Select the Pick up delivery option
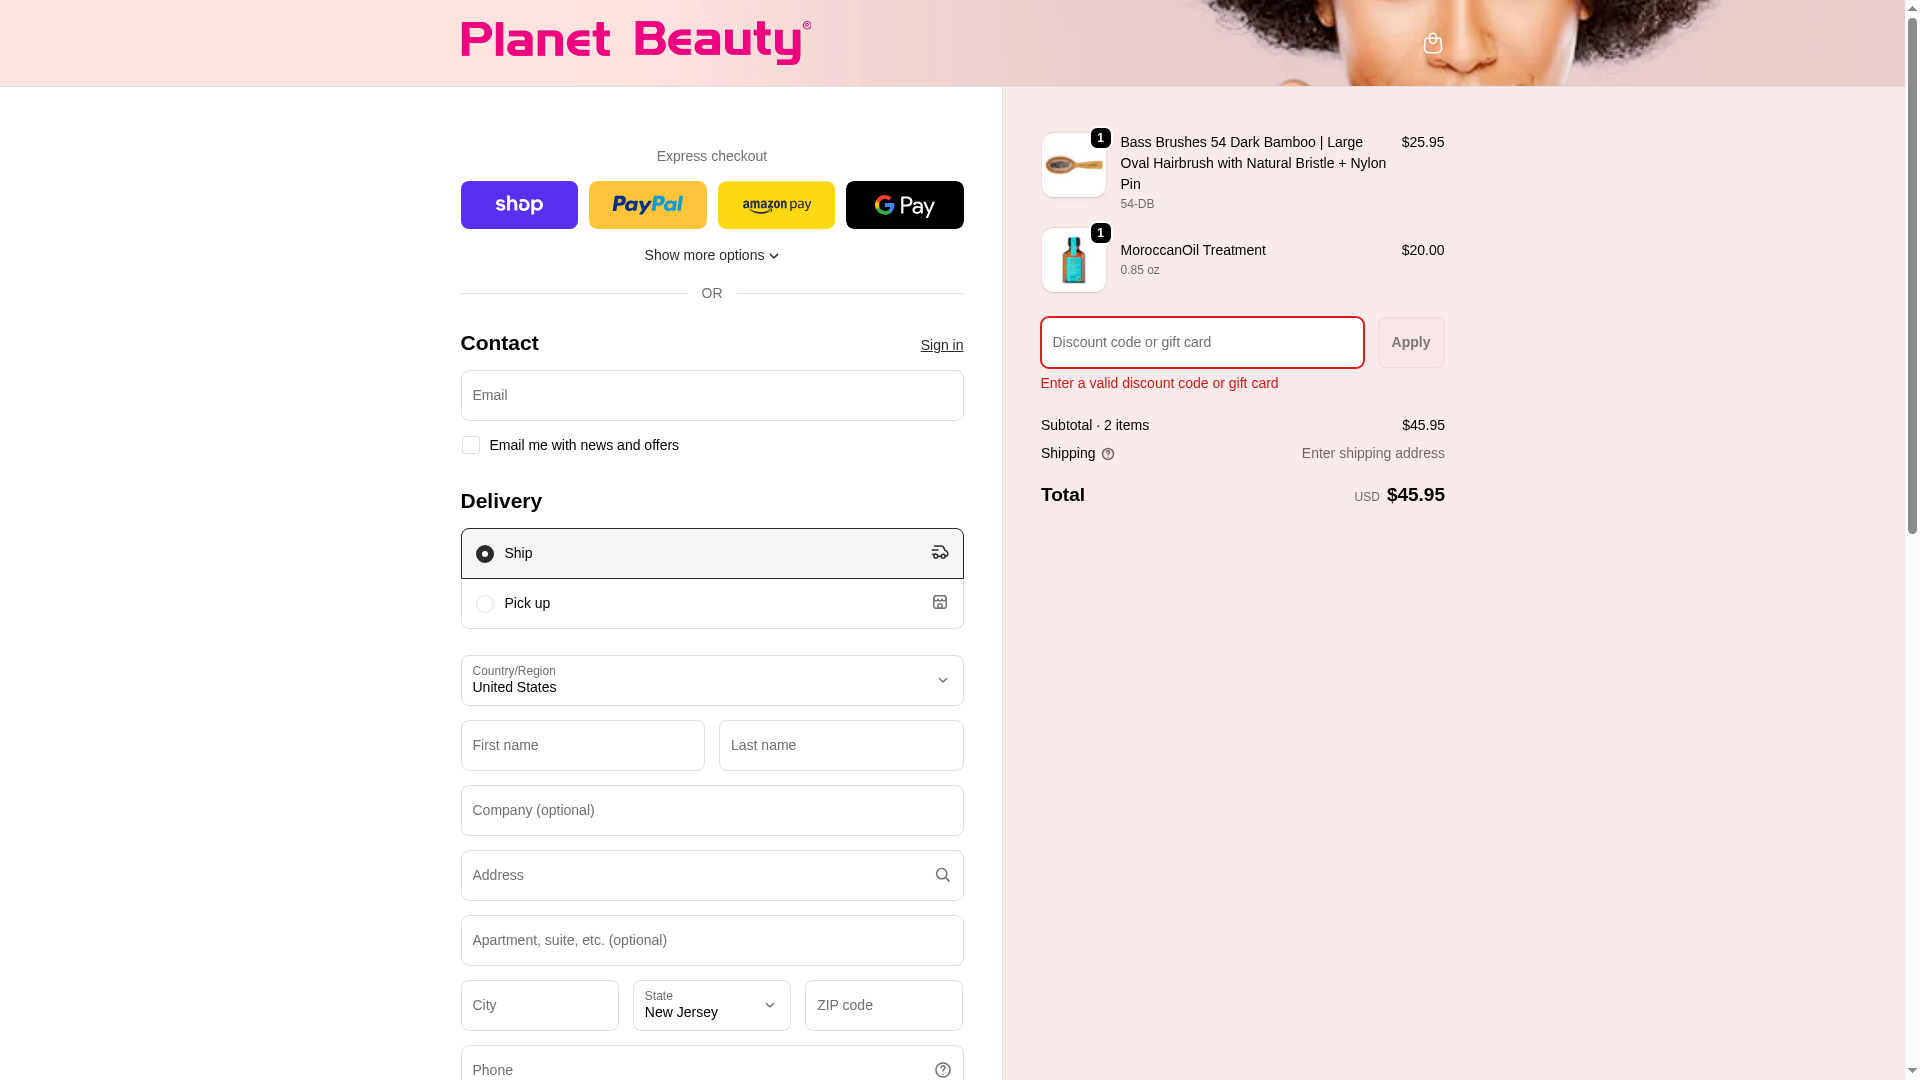The width and height of the screenshot is (1920, 1080). 485,604
